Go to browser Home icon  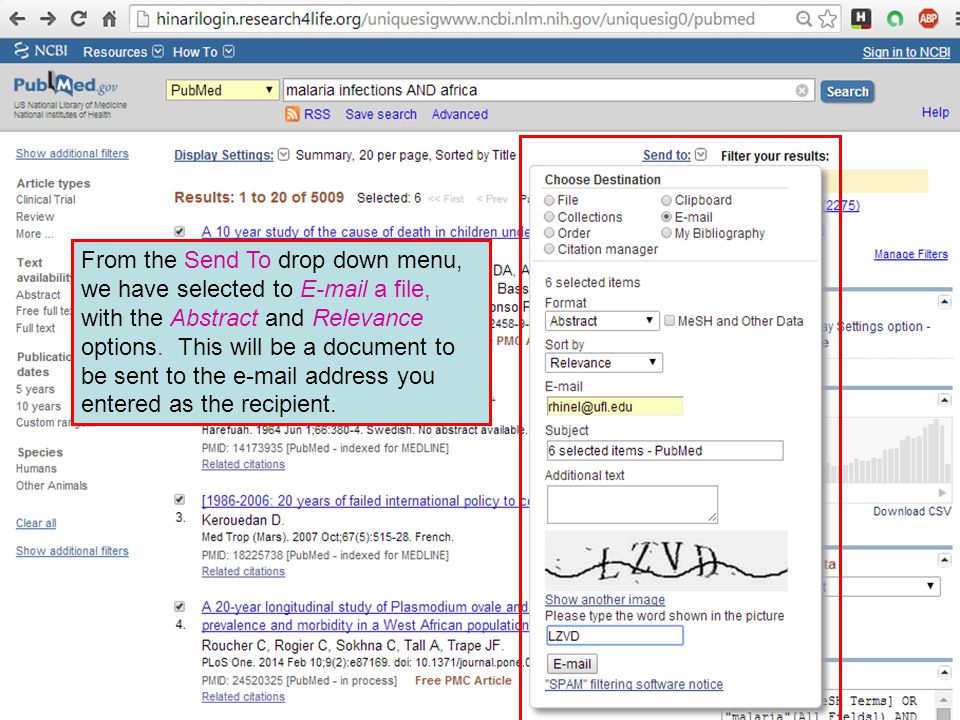click(x=109, y=19)
